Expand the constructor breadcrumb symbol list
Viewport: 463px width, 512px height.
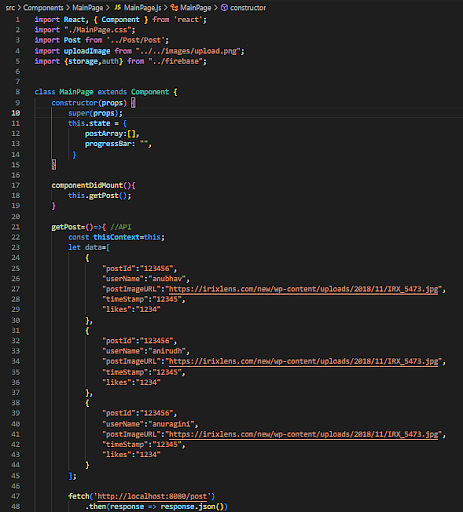[x=248, y=8]
